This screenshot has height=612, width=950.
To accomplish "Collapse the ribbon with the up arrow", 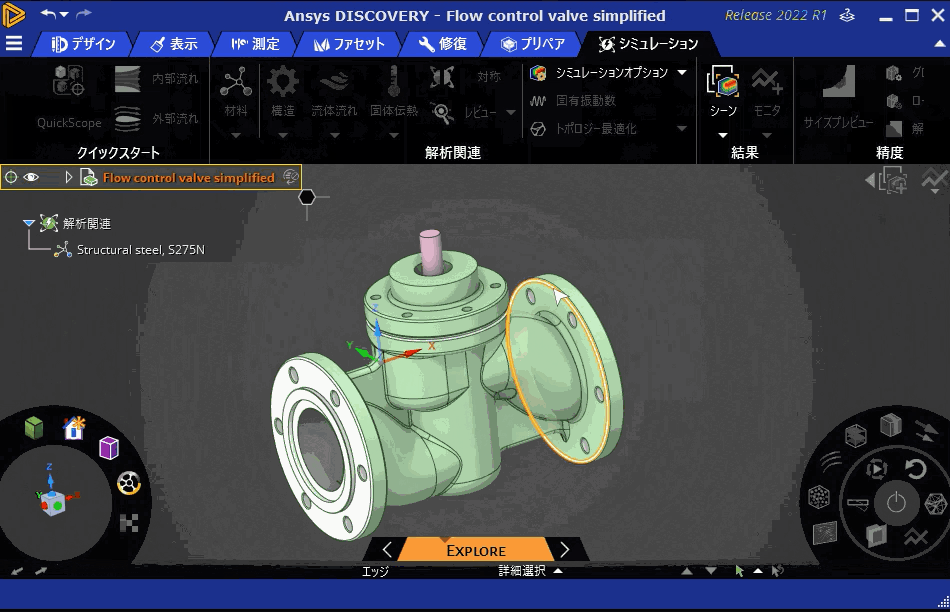I will point(939,44).
